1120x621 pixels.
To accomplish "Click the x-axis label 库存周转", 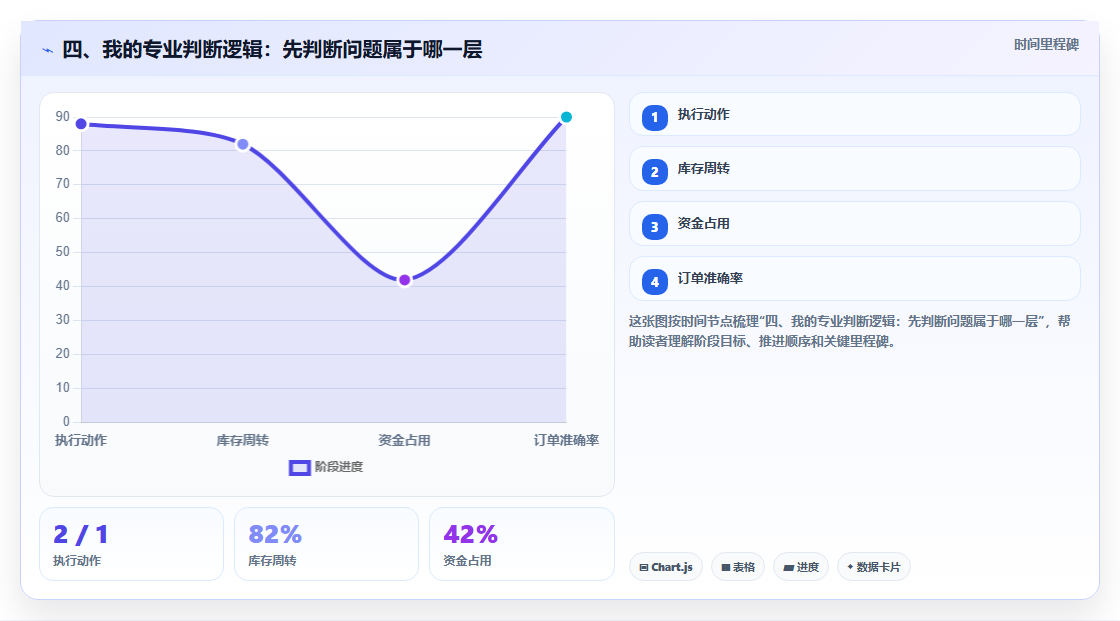I will [x=243, y=440].
